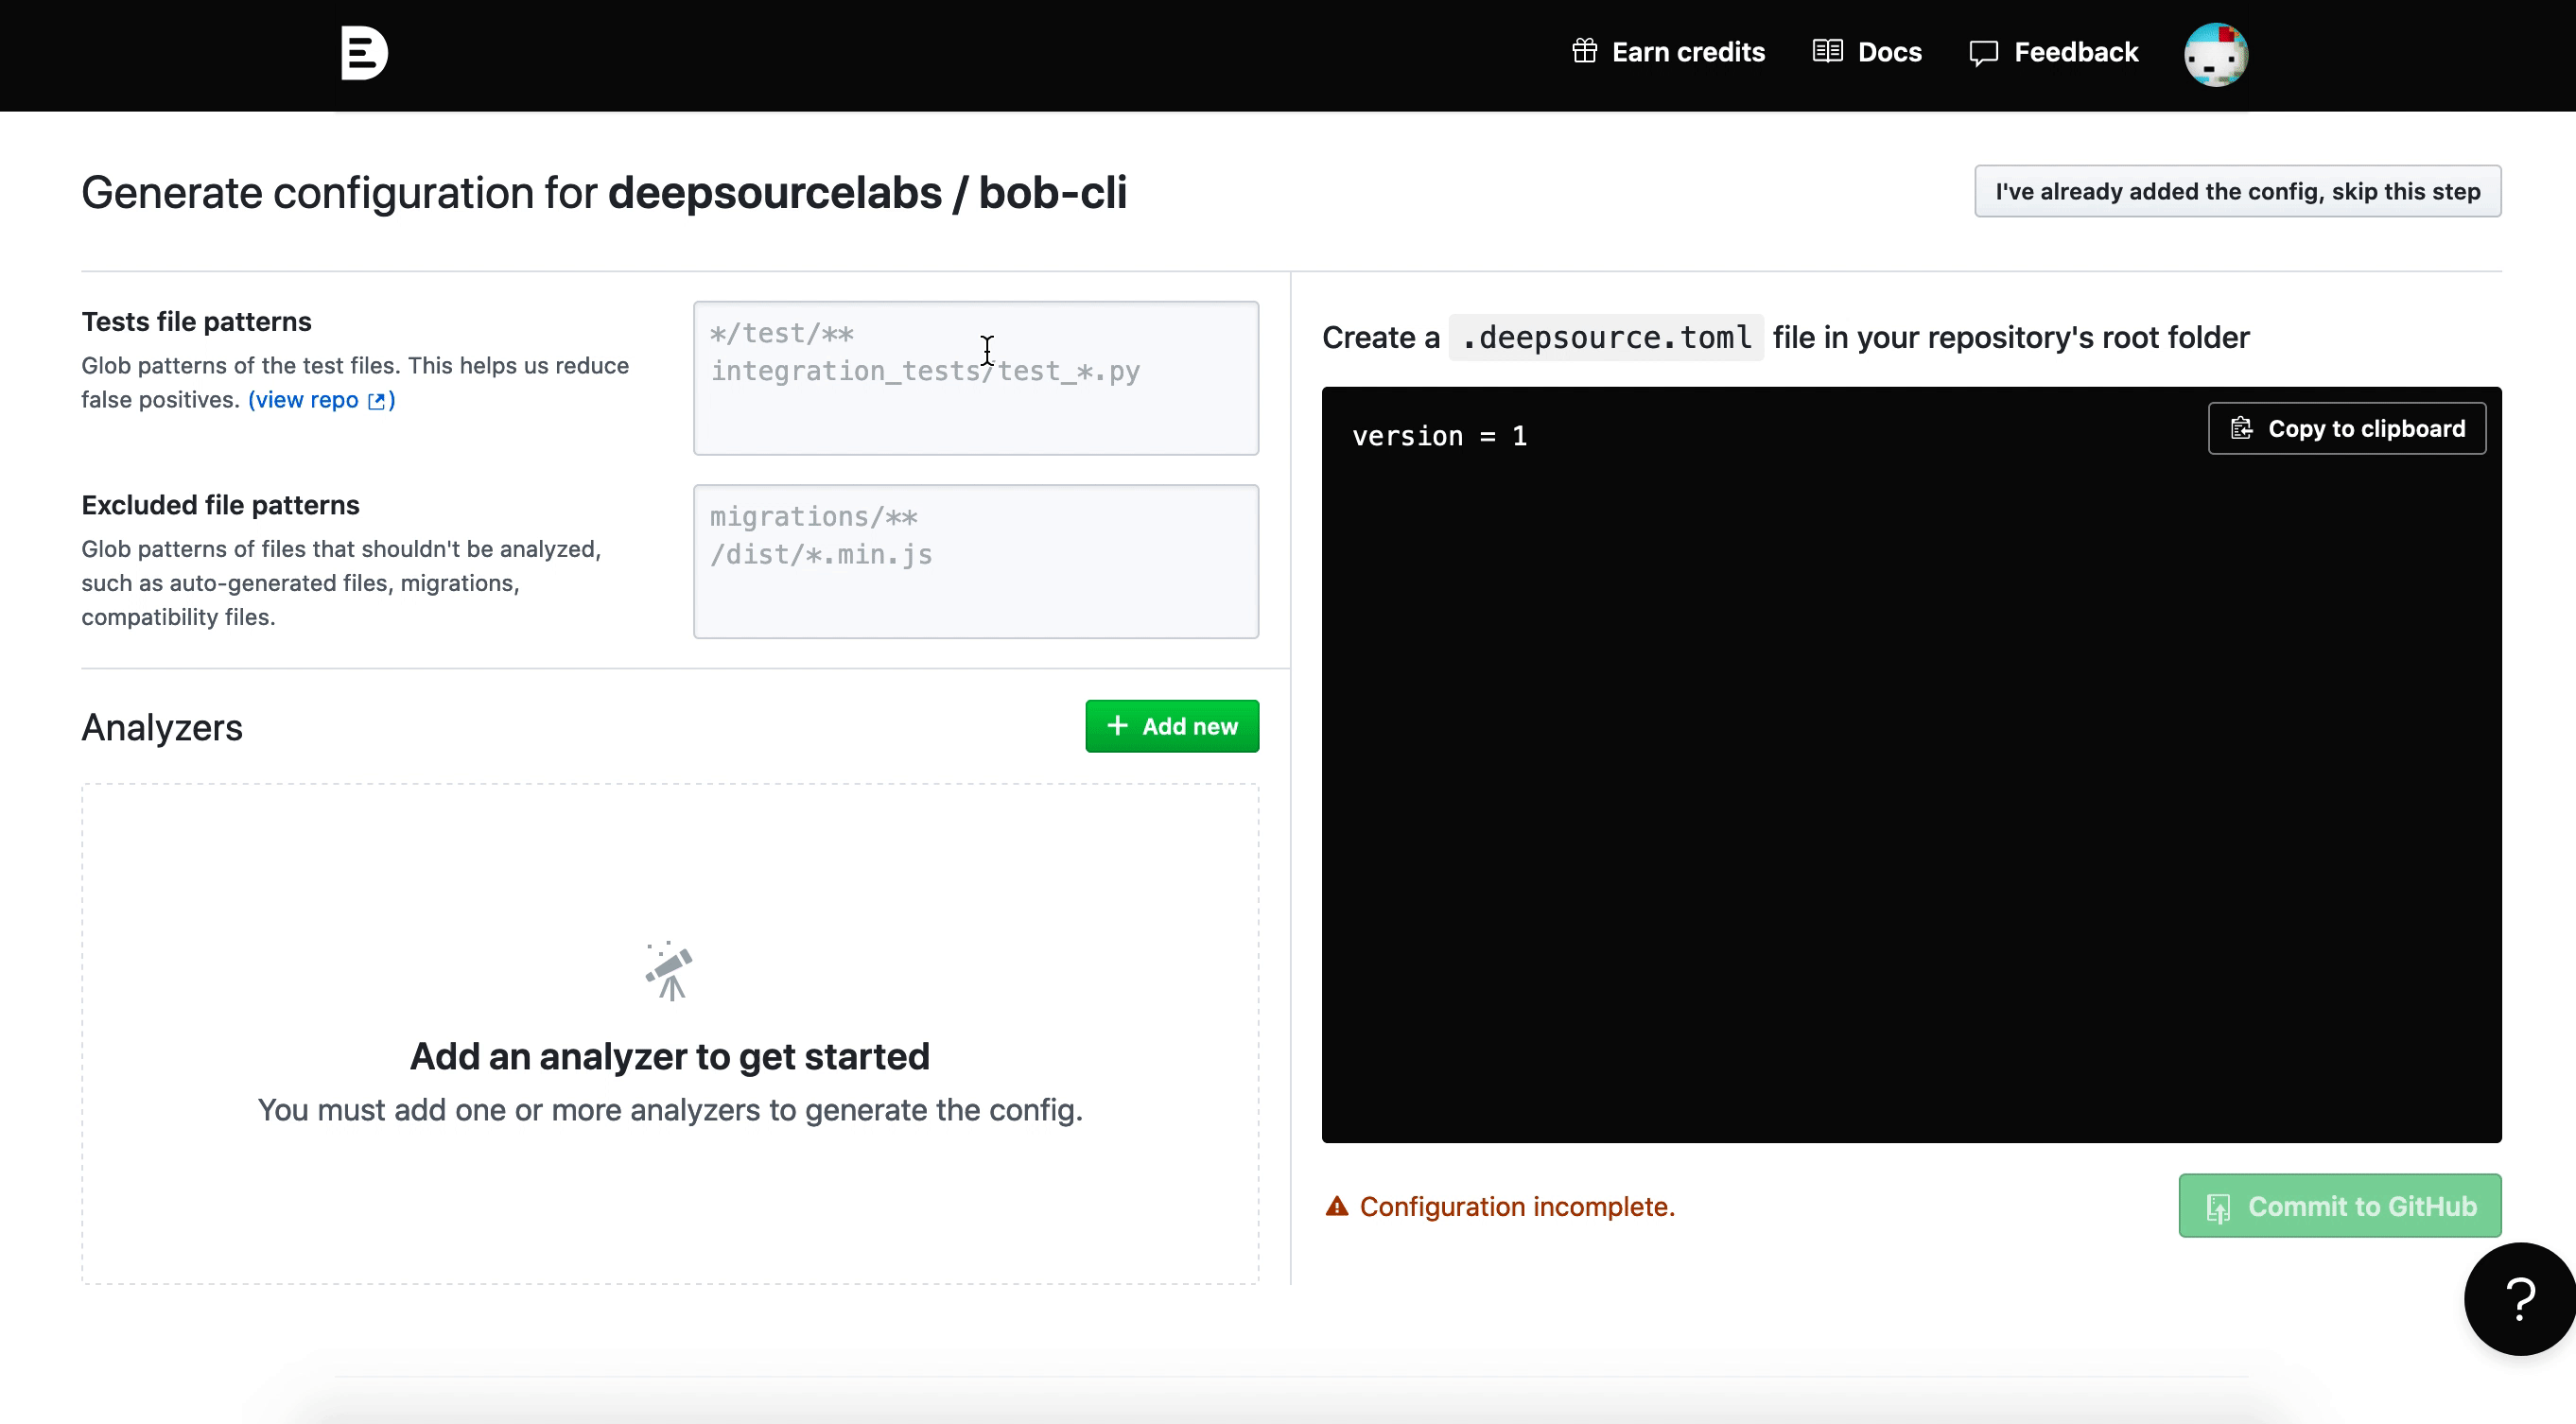Click the plus icon on Add new

[1117, 726]
